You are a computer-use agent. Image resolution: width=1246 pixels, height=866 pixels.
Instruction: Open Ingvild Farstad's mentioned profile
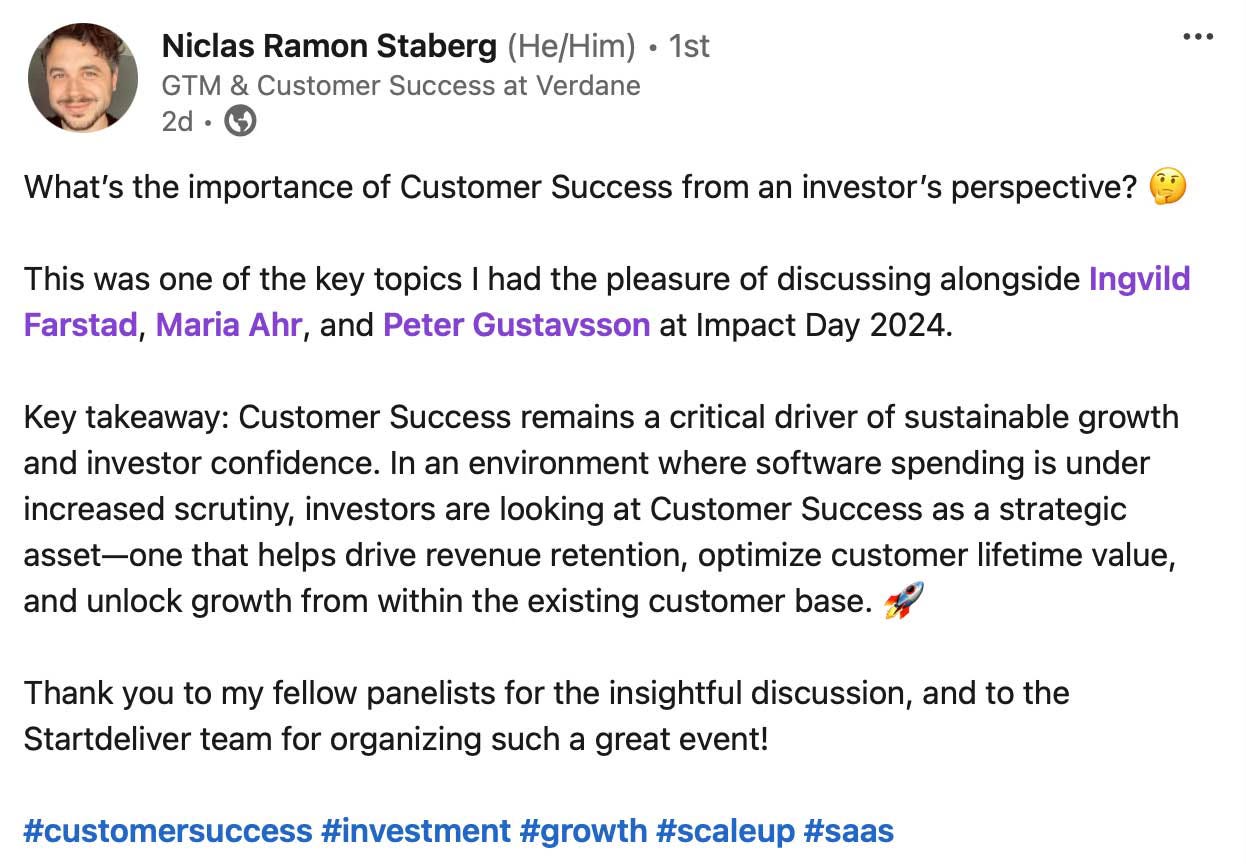pos(1138,279)
